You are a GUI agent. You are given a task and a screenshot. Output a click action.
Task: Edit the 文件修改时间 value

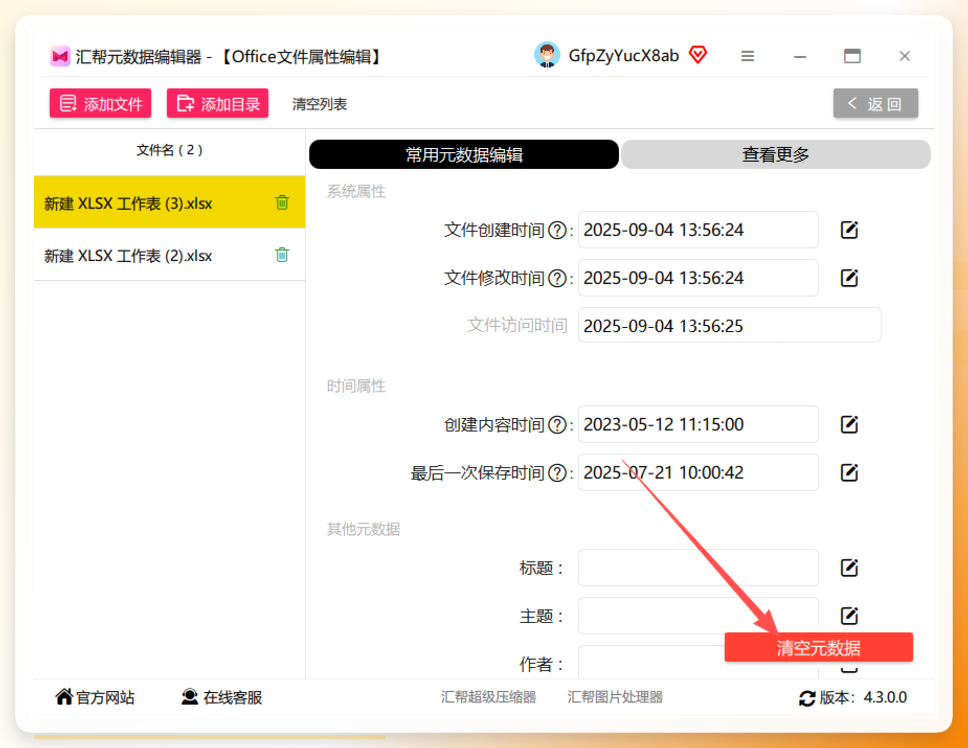849,278
